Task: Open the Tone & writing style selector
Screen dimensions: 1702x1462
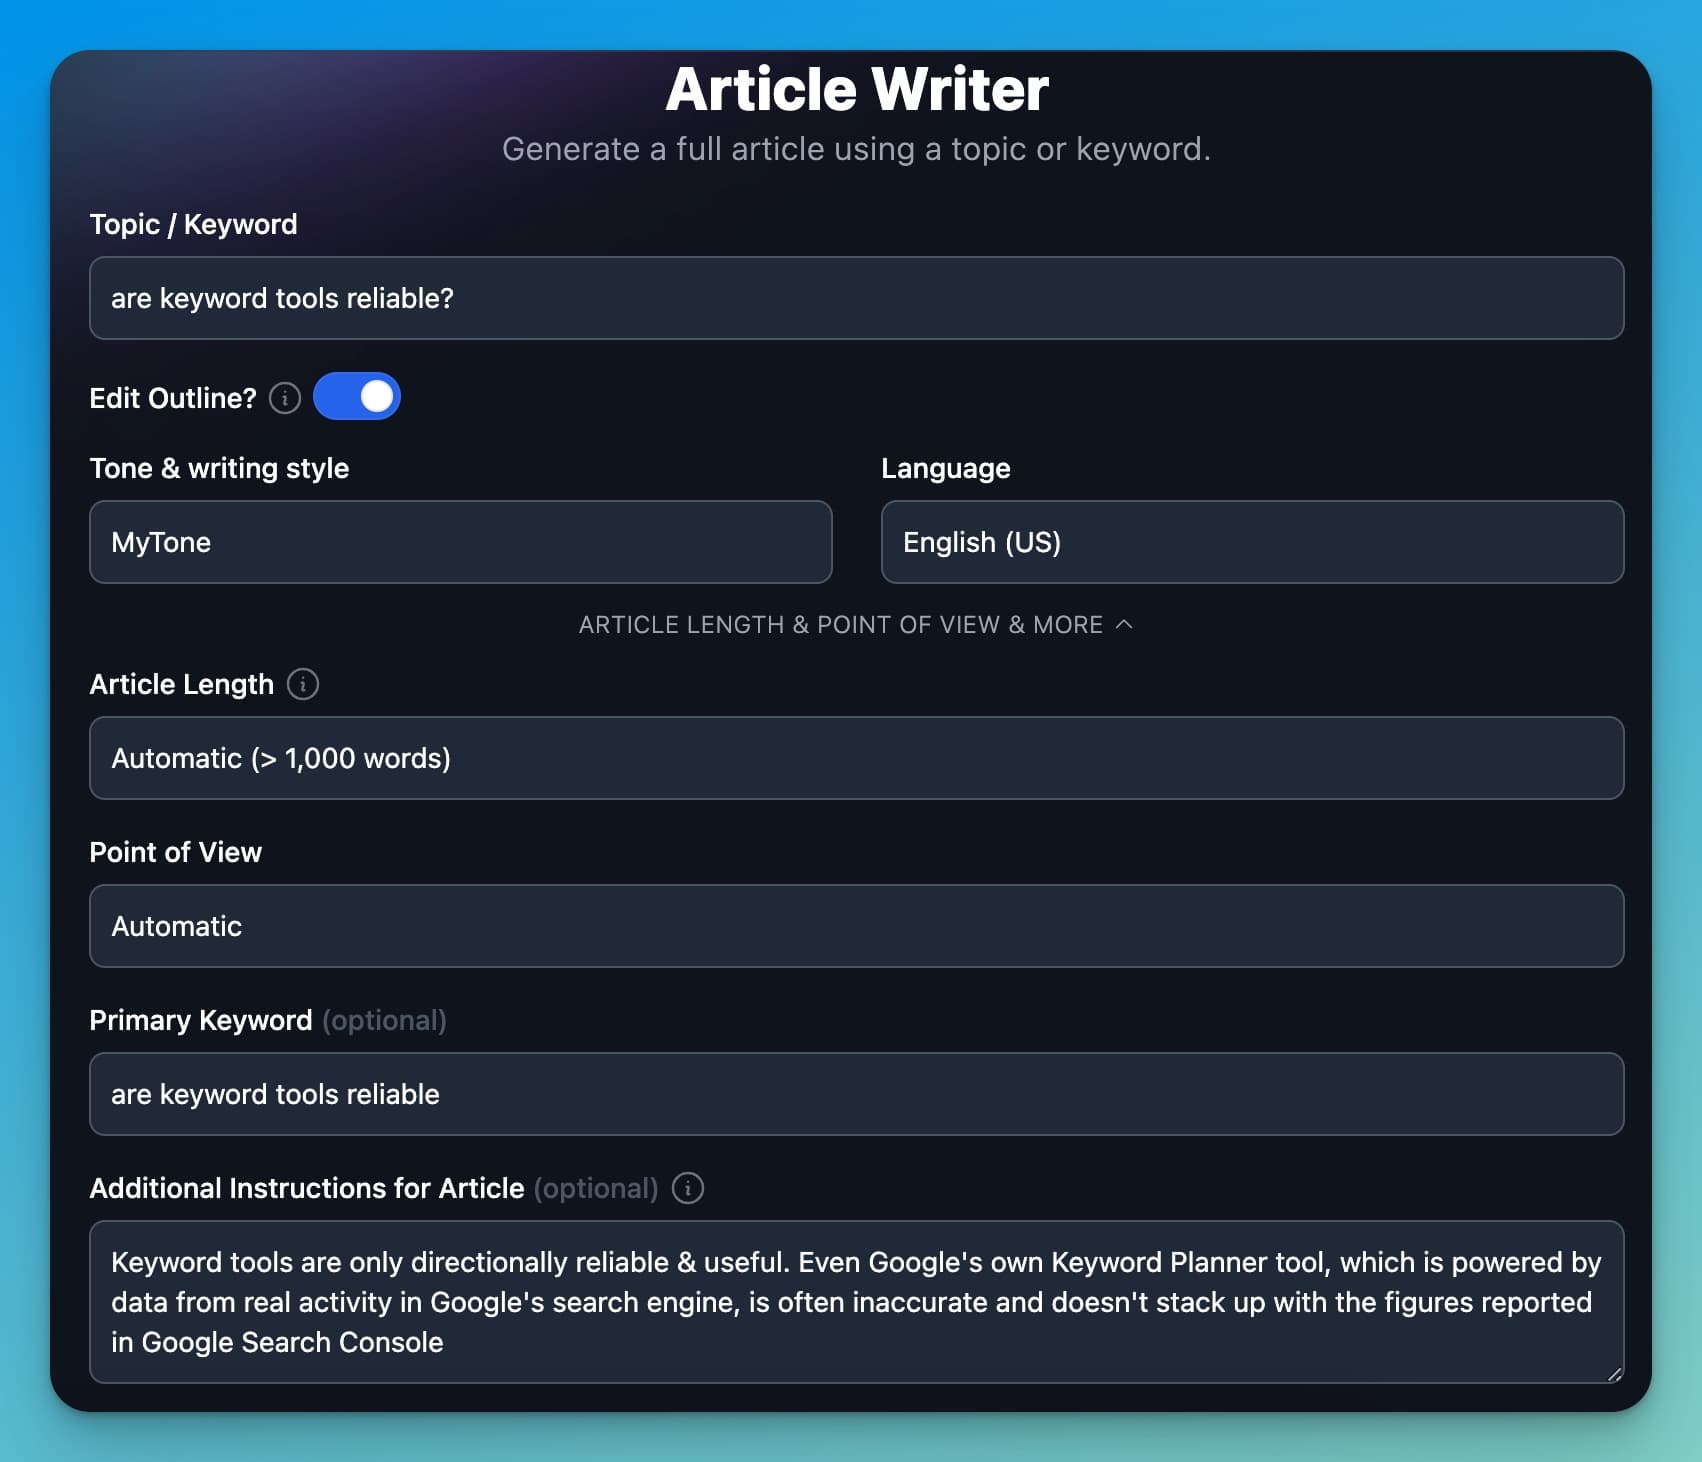Action: pos(460,542)
